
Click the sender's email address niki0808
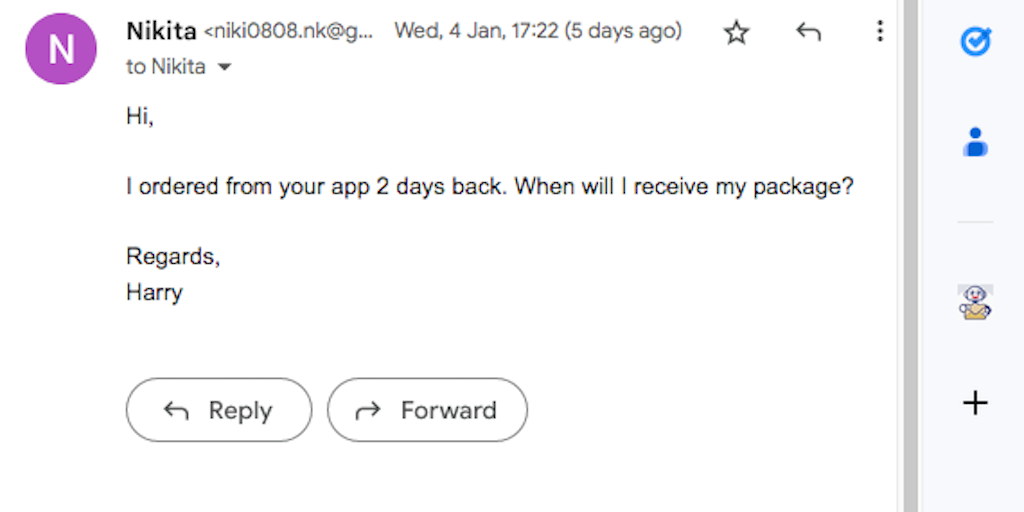pos(289,32)
